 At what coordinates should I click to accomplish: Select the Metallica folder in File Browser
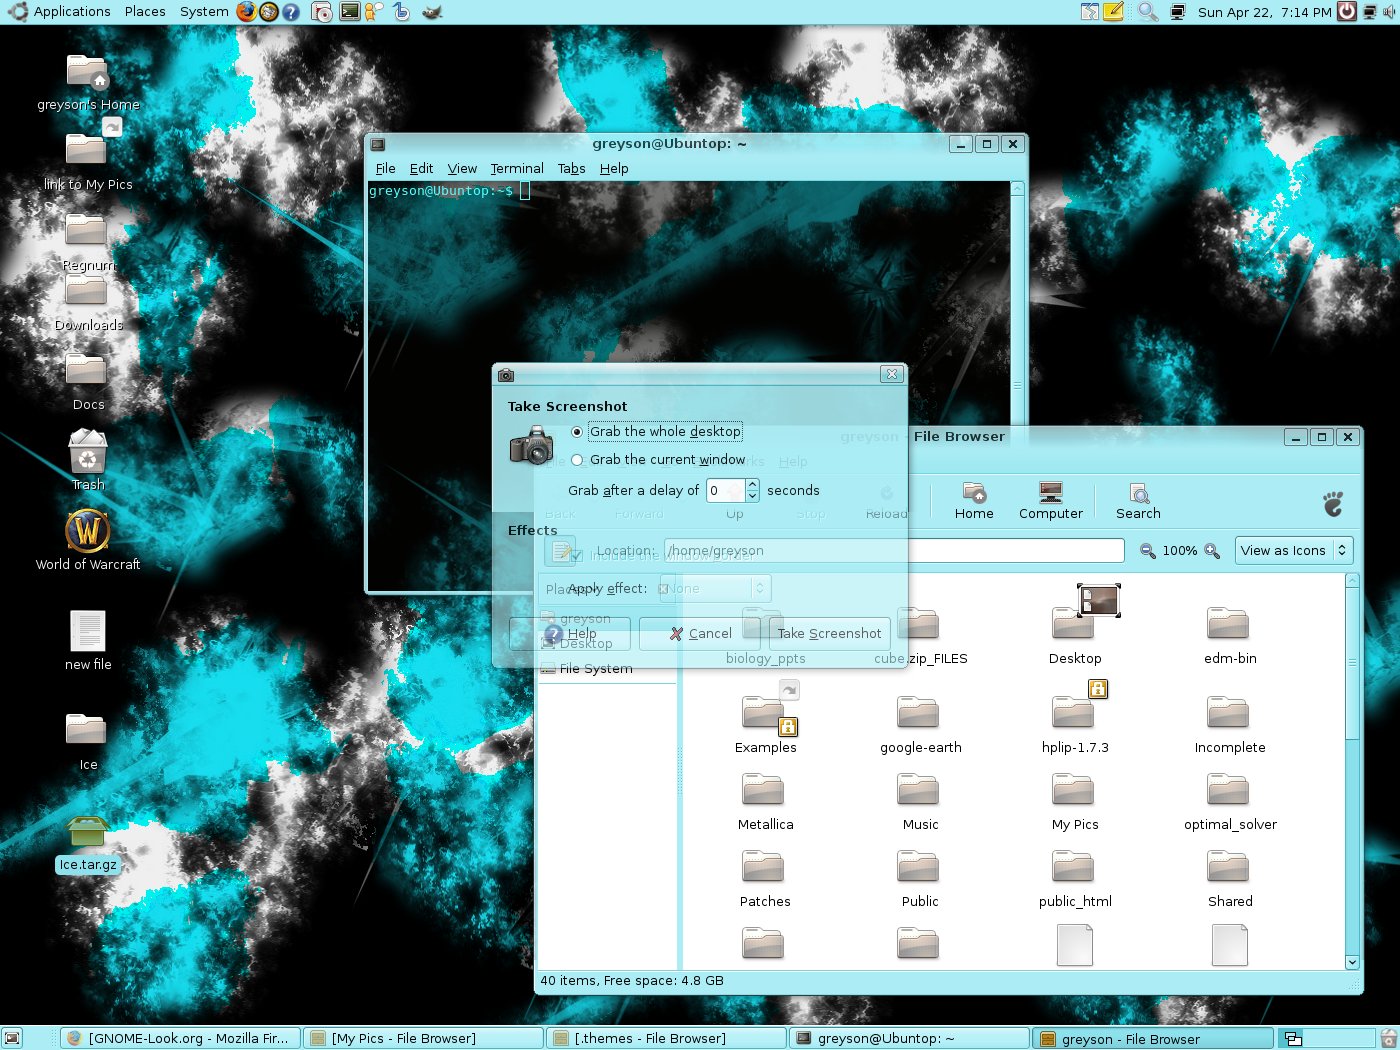pyautogui.click(x=765, y=802)
